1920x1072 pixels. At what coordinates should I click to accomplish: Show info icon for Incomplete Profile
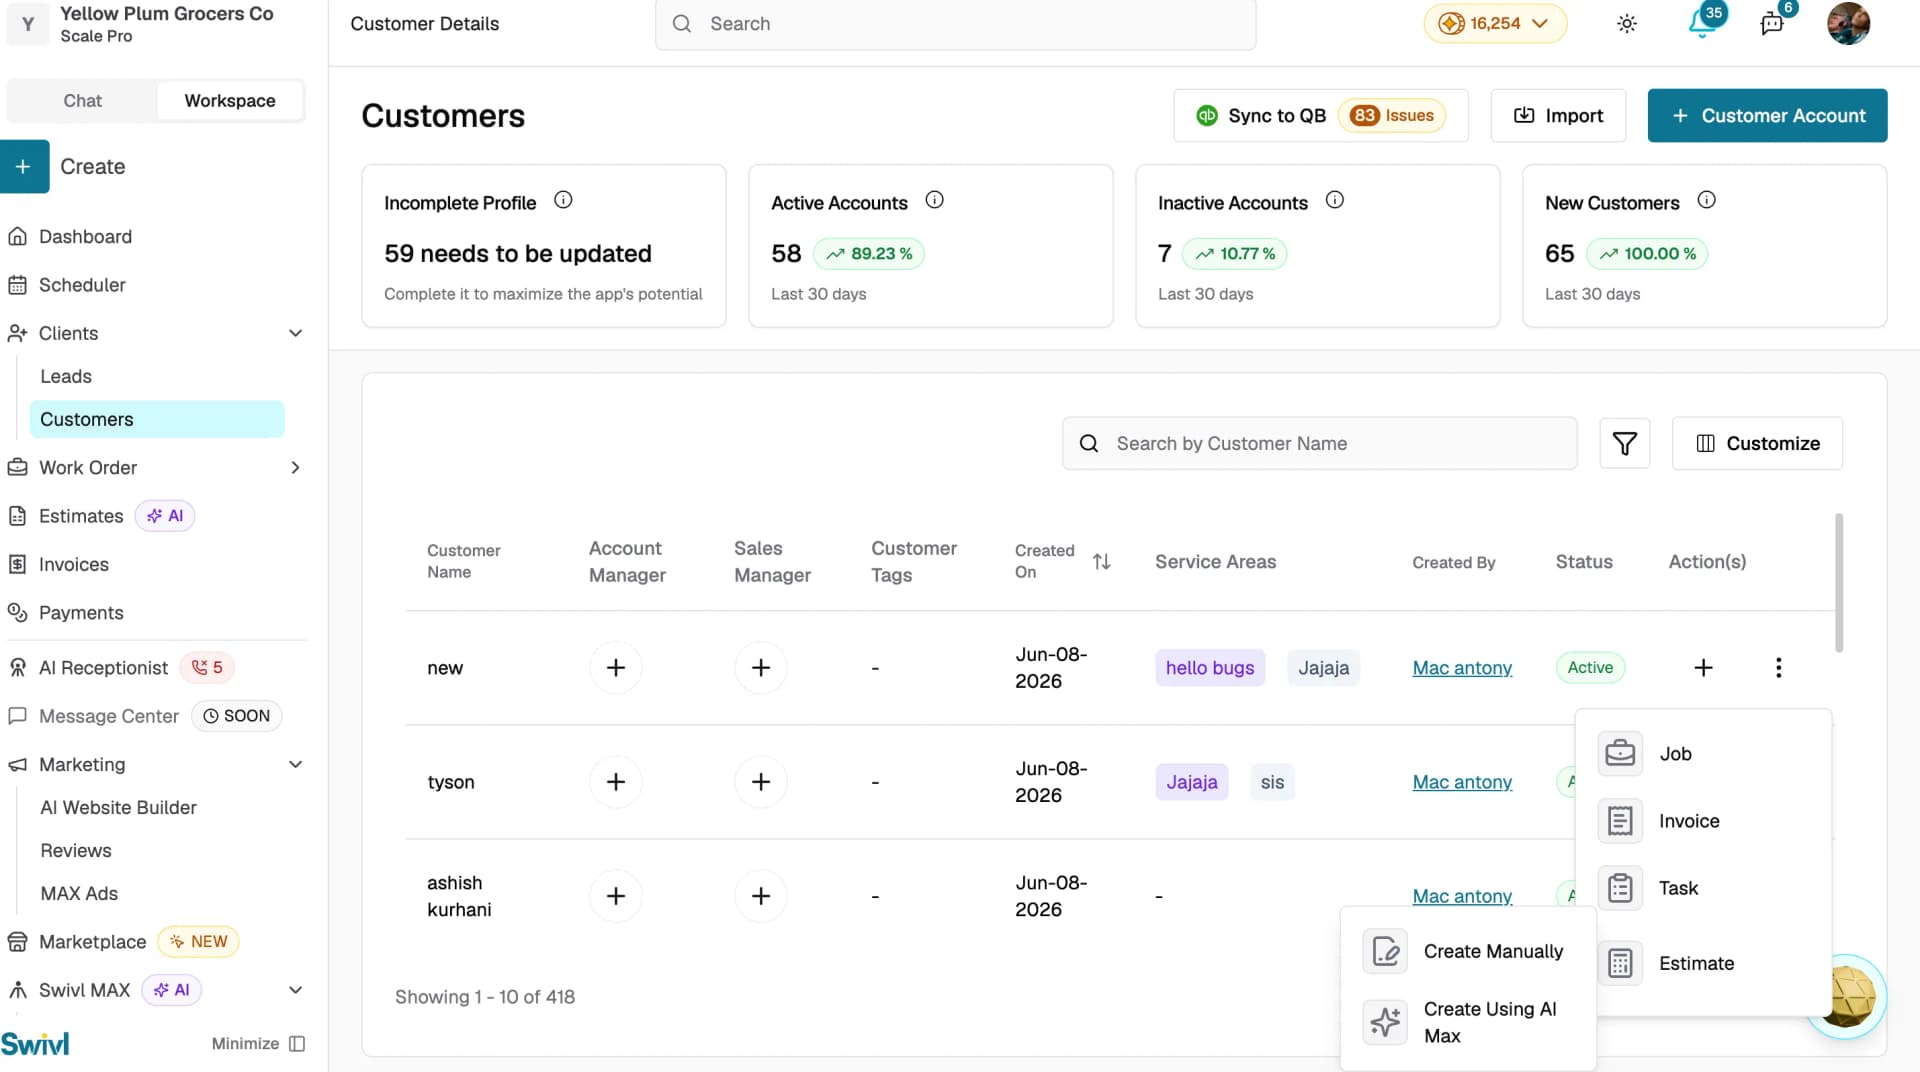point(563,200)
